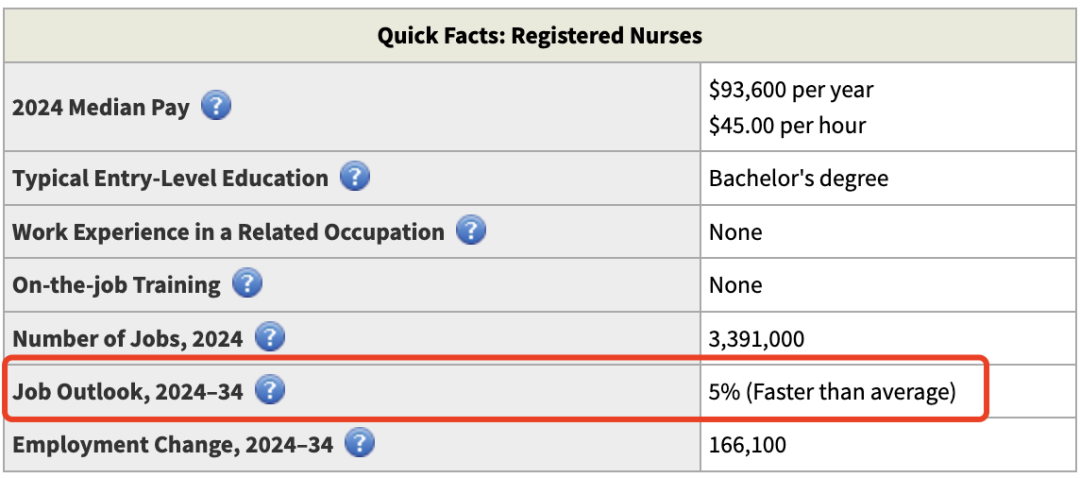Image resolution: width=1080 pixels, height=478 pixels.
Task: Open help for Typical Entry-Level Education
Action: point(354,178)
